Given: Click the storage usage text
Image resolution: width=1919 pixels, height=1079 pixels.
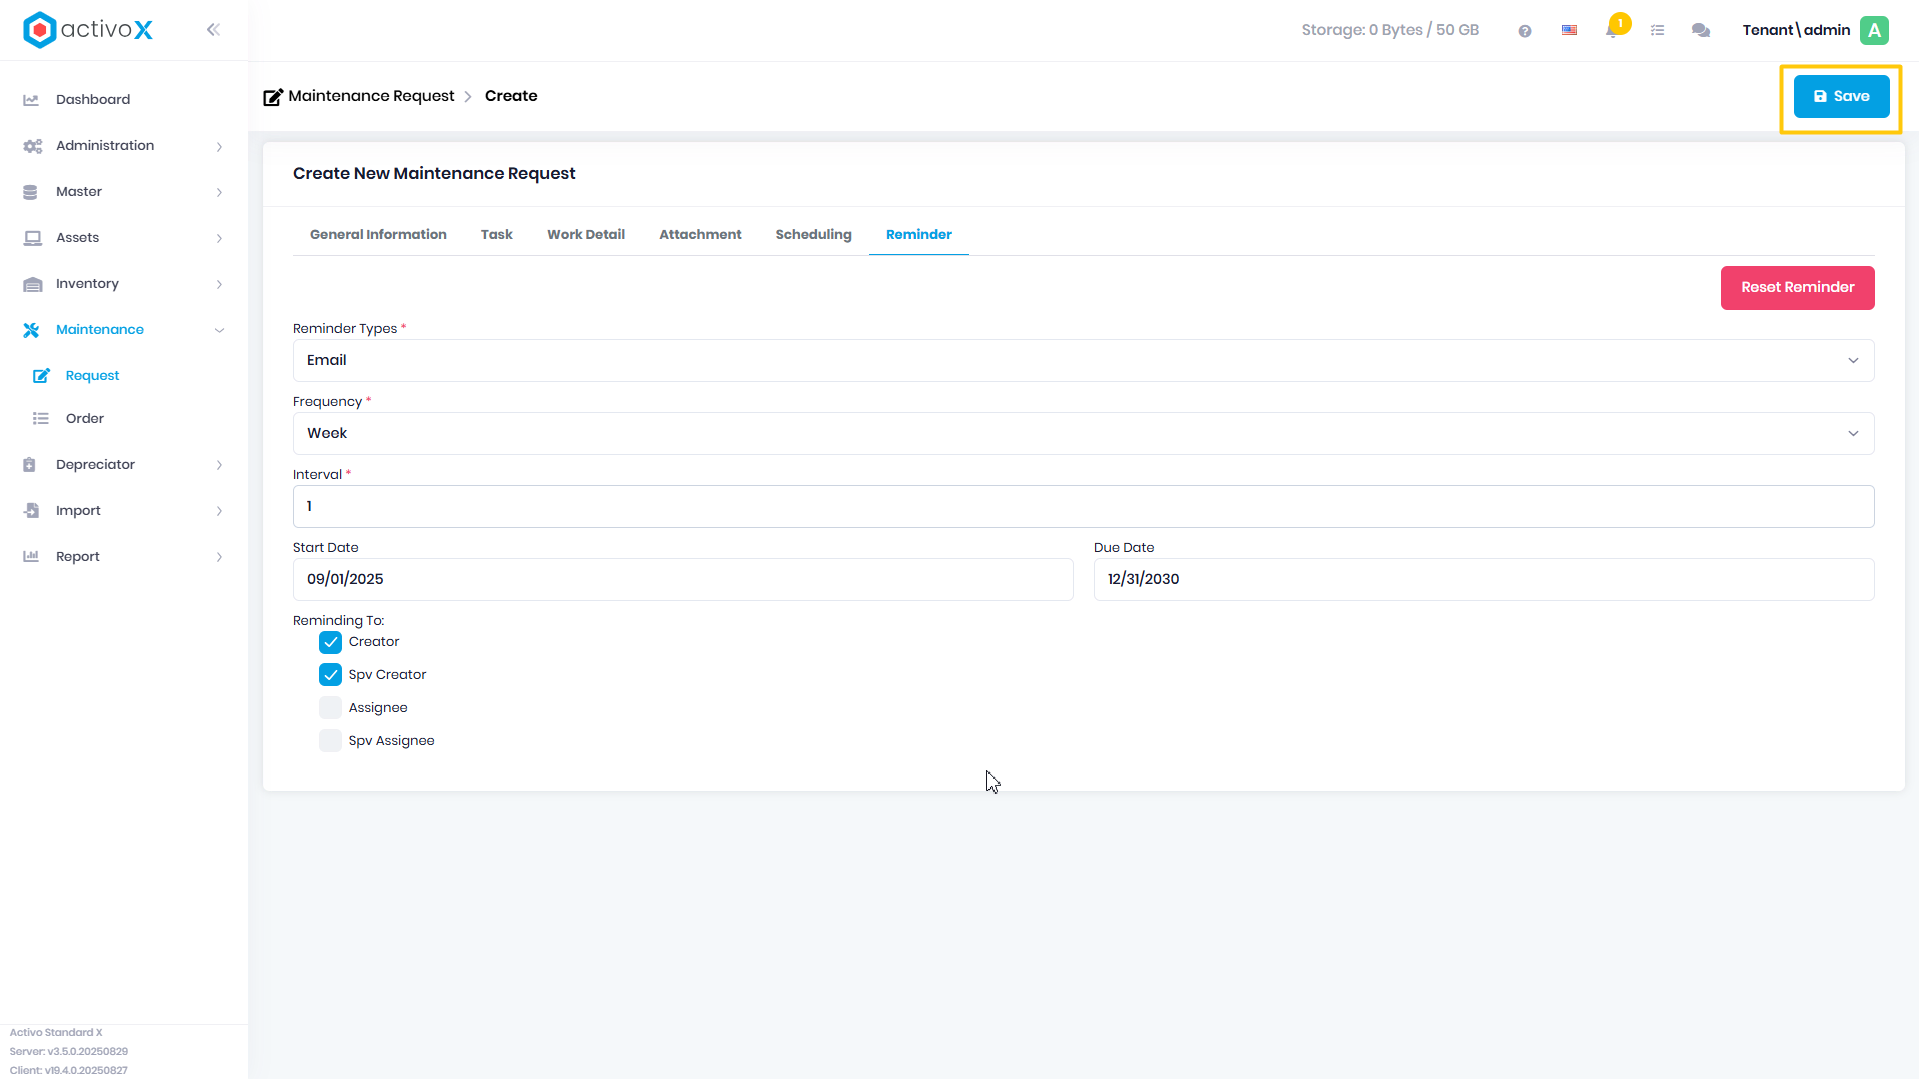Looking at the screenshot, I should point(1390,31).
